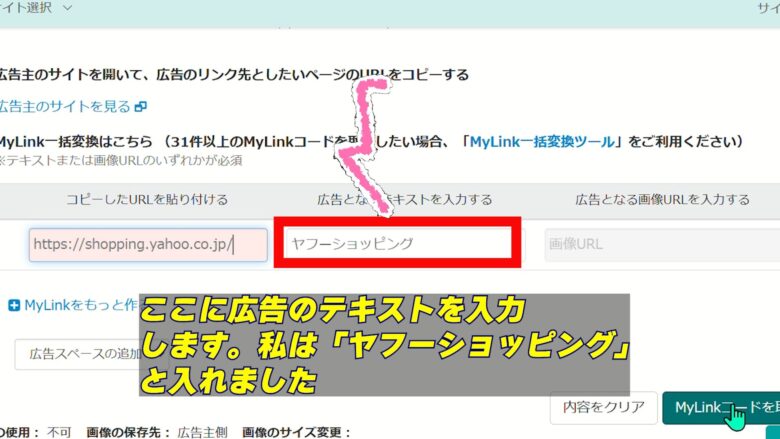This screenshot has height=439, width=780.
Task: Open the 広告スペースの追加 dropdown
Action: pos(75,354)
